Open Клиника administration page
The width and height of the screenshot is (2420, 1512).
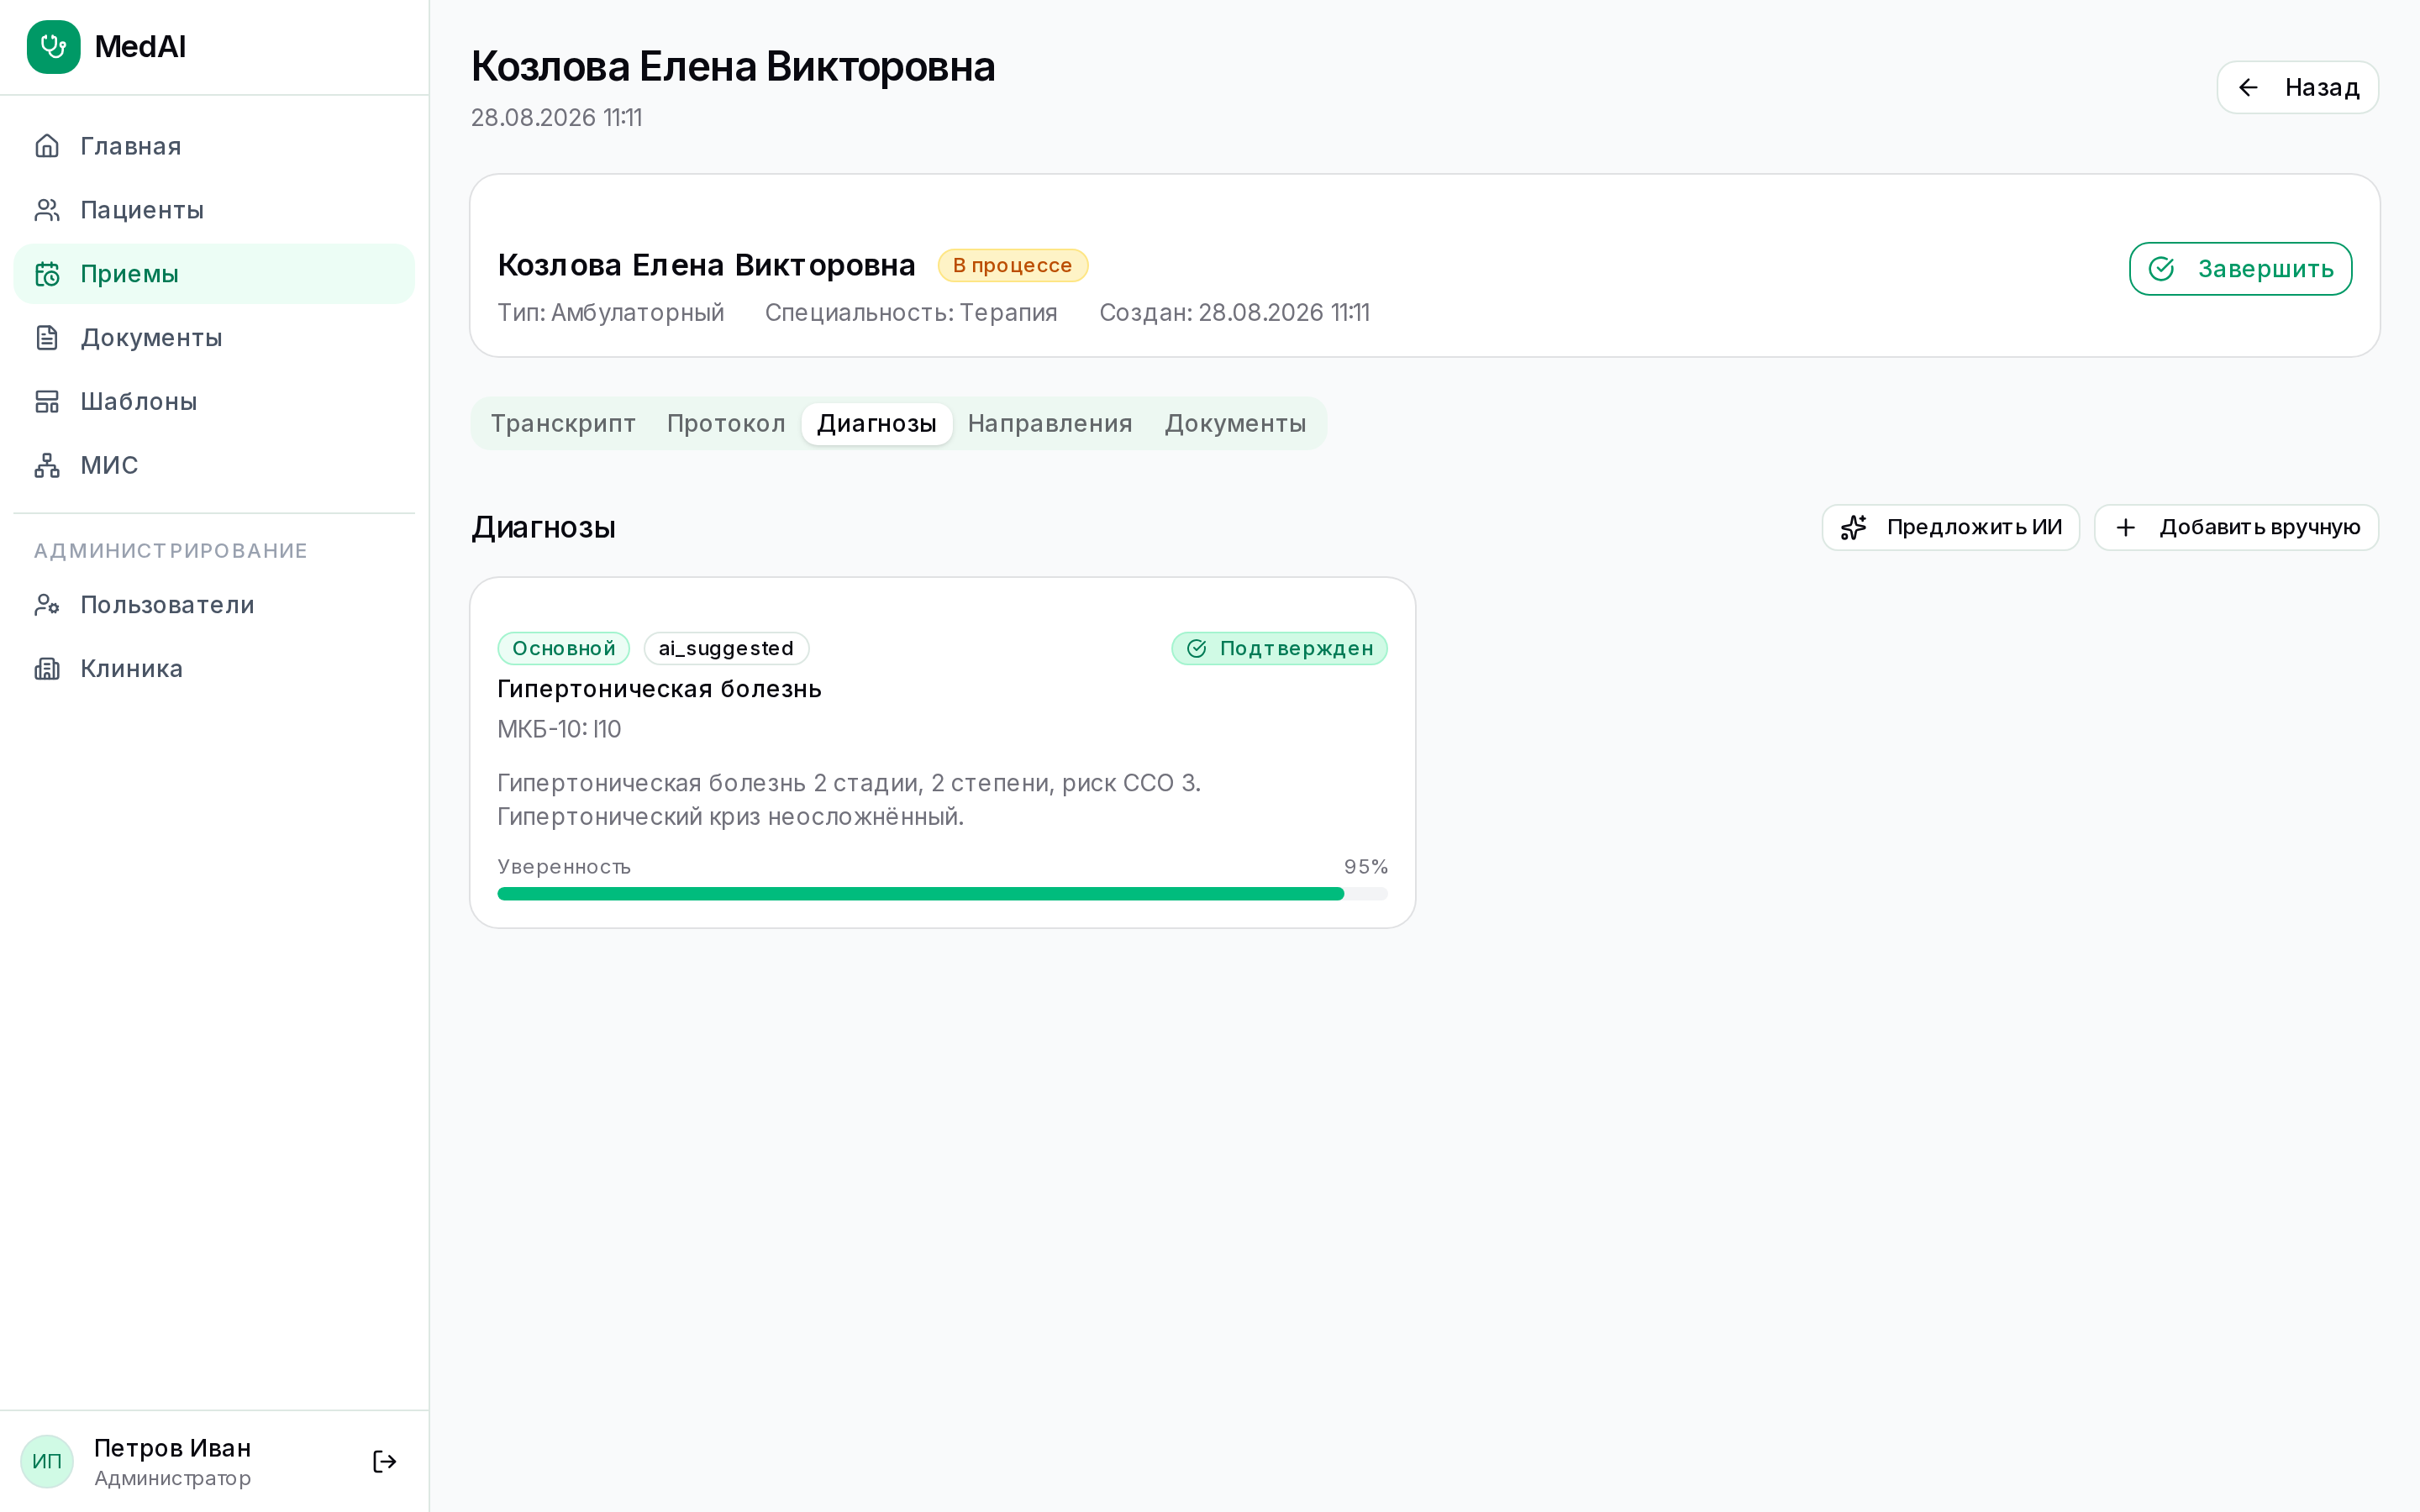214,669
